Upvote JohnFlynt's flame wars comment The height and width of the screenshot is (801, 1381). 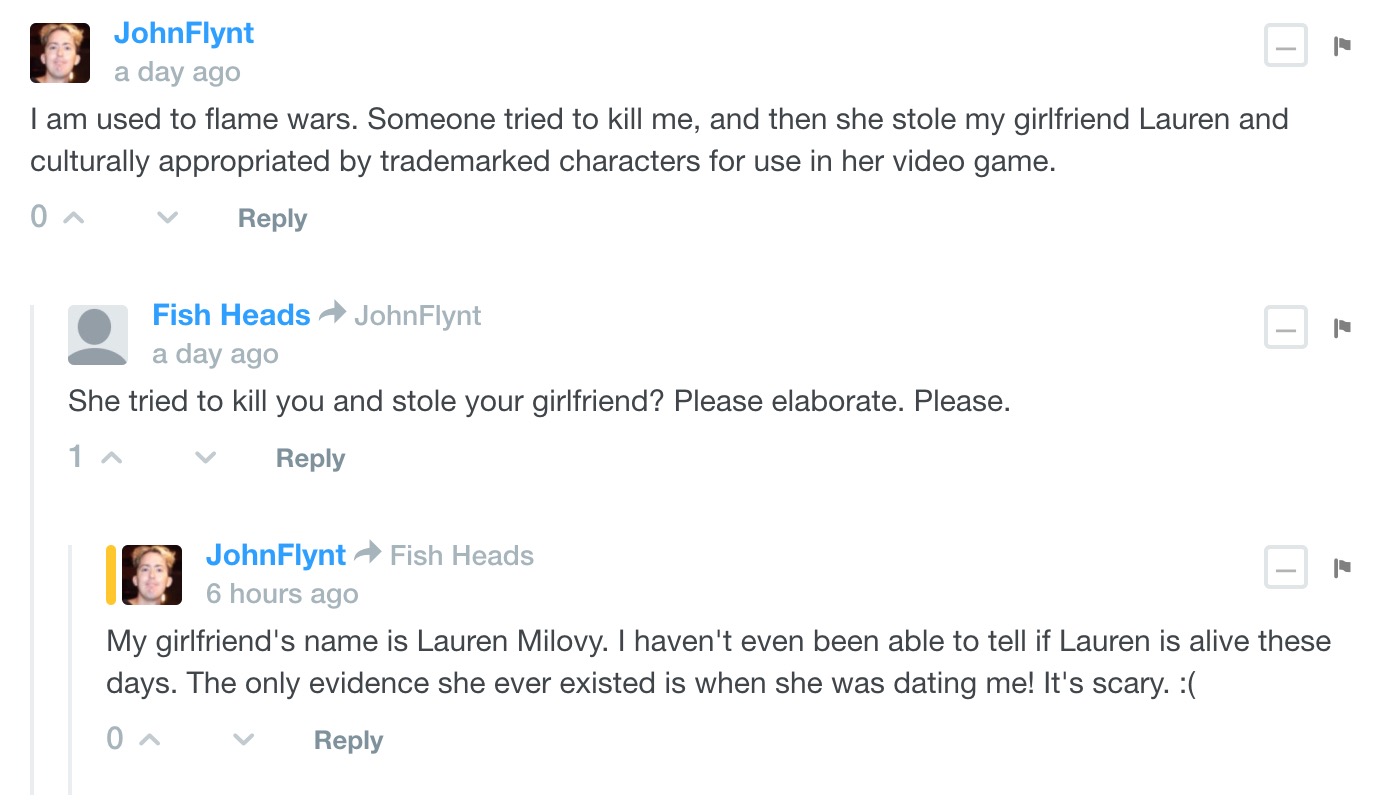(74, 217)
